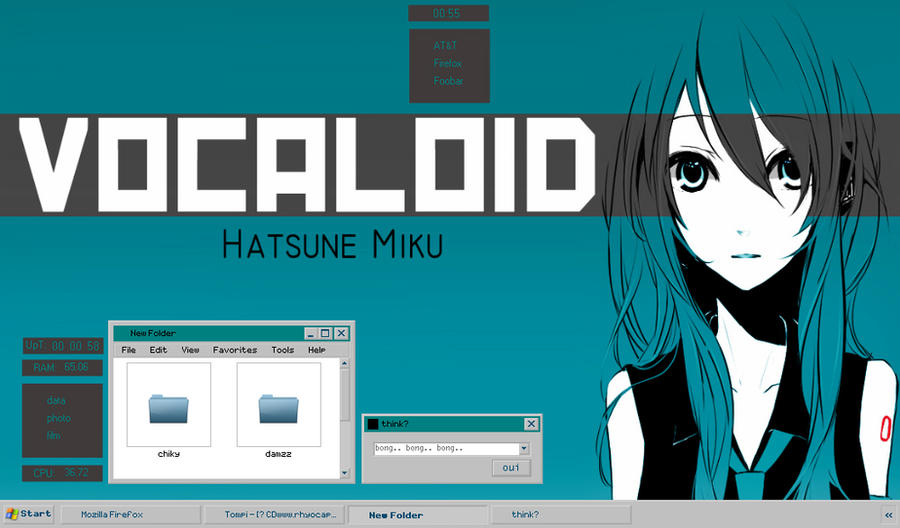Close the think? dialog
The height and width of the screenshot is (528, 900).
click(x=531, y=424)
